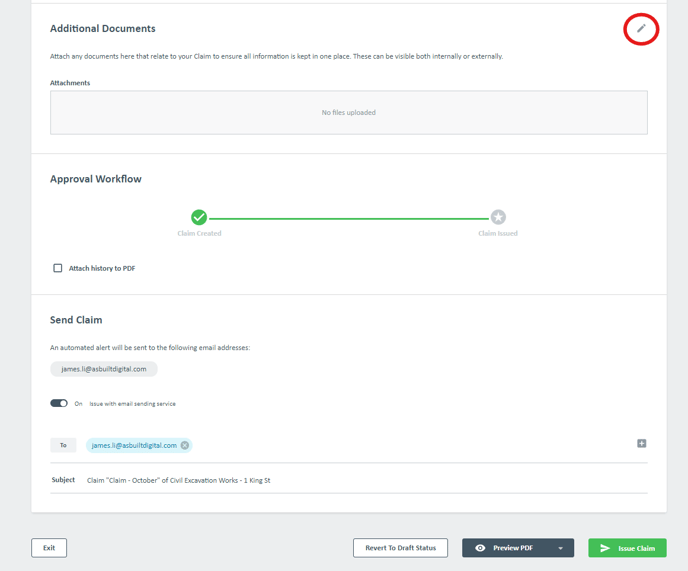The height and width of the screenshot is (571, 688).
Task: Click the Claim Issued label text
Action: coord(498,233)
